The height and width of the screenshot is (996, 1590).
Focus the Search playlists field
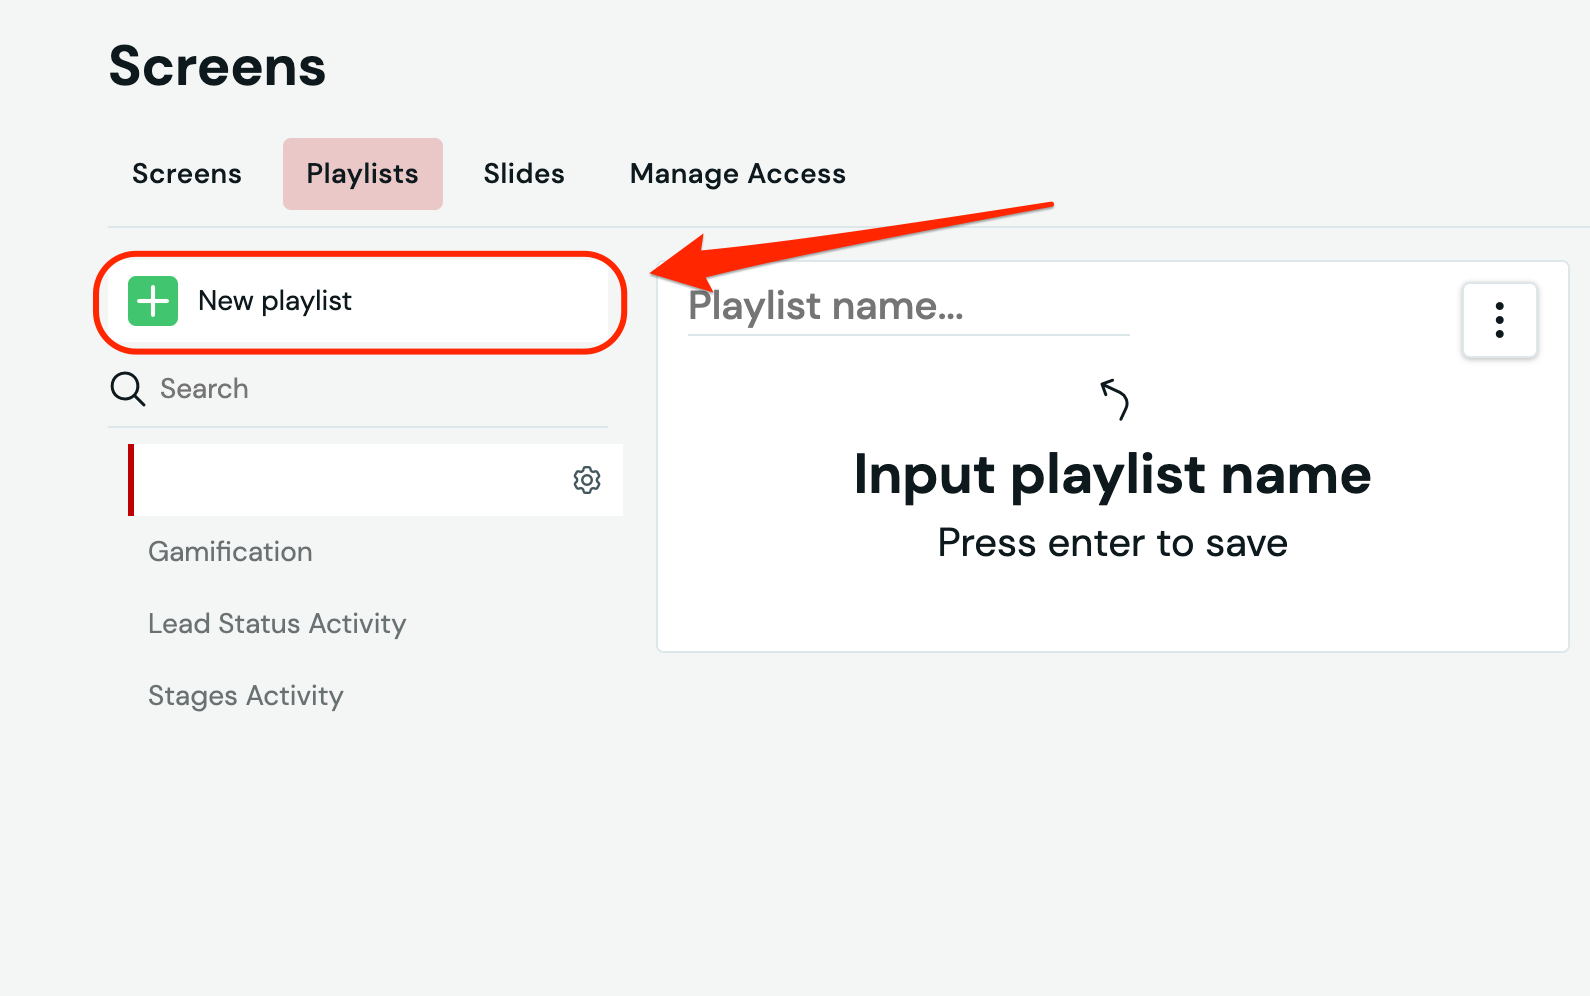[x=380, y=389]
